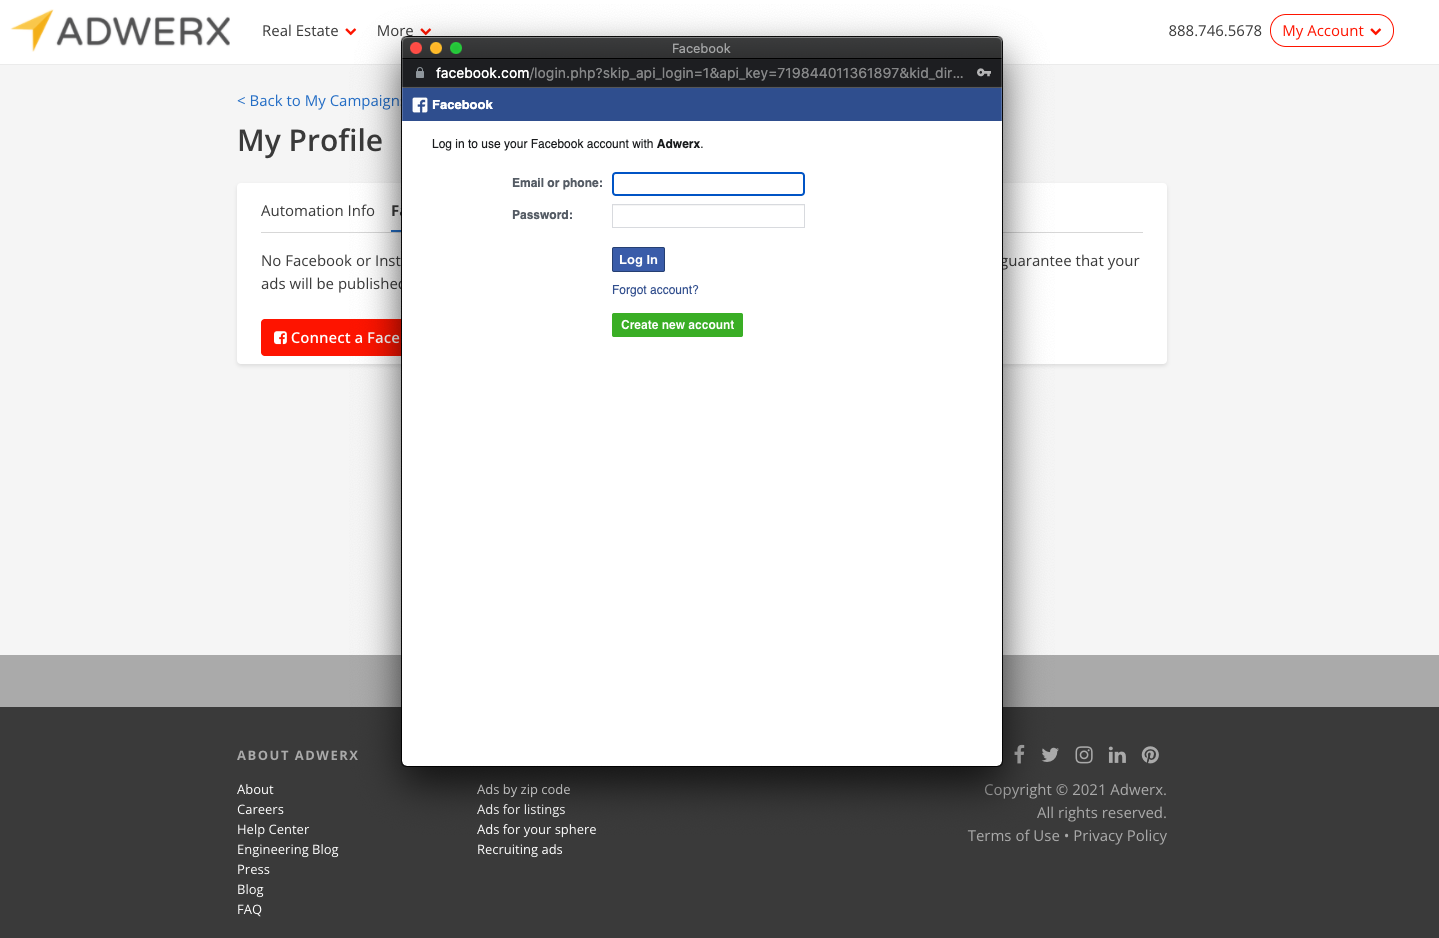
Task: Open the Press footer link
Action: [253, 870]
